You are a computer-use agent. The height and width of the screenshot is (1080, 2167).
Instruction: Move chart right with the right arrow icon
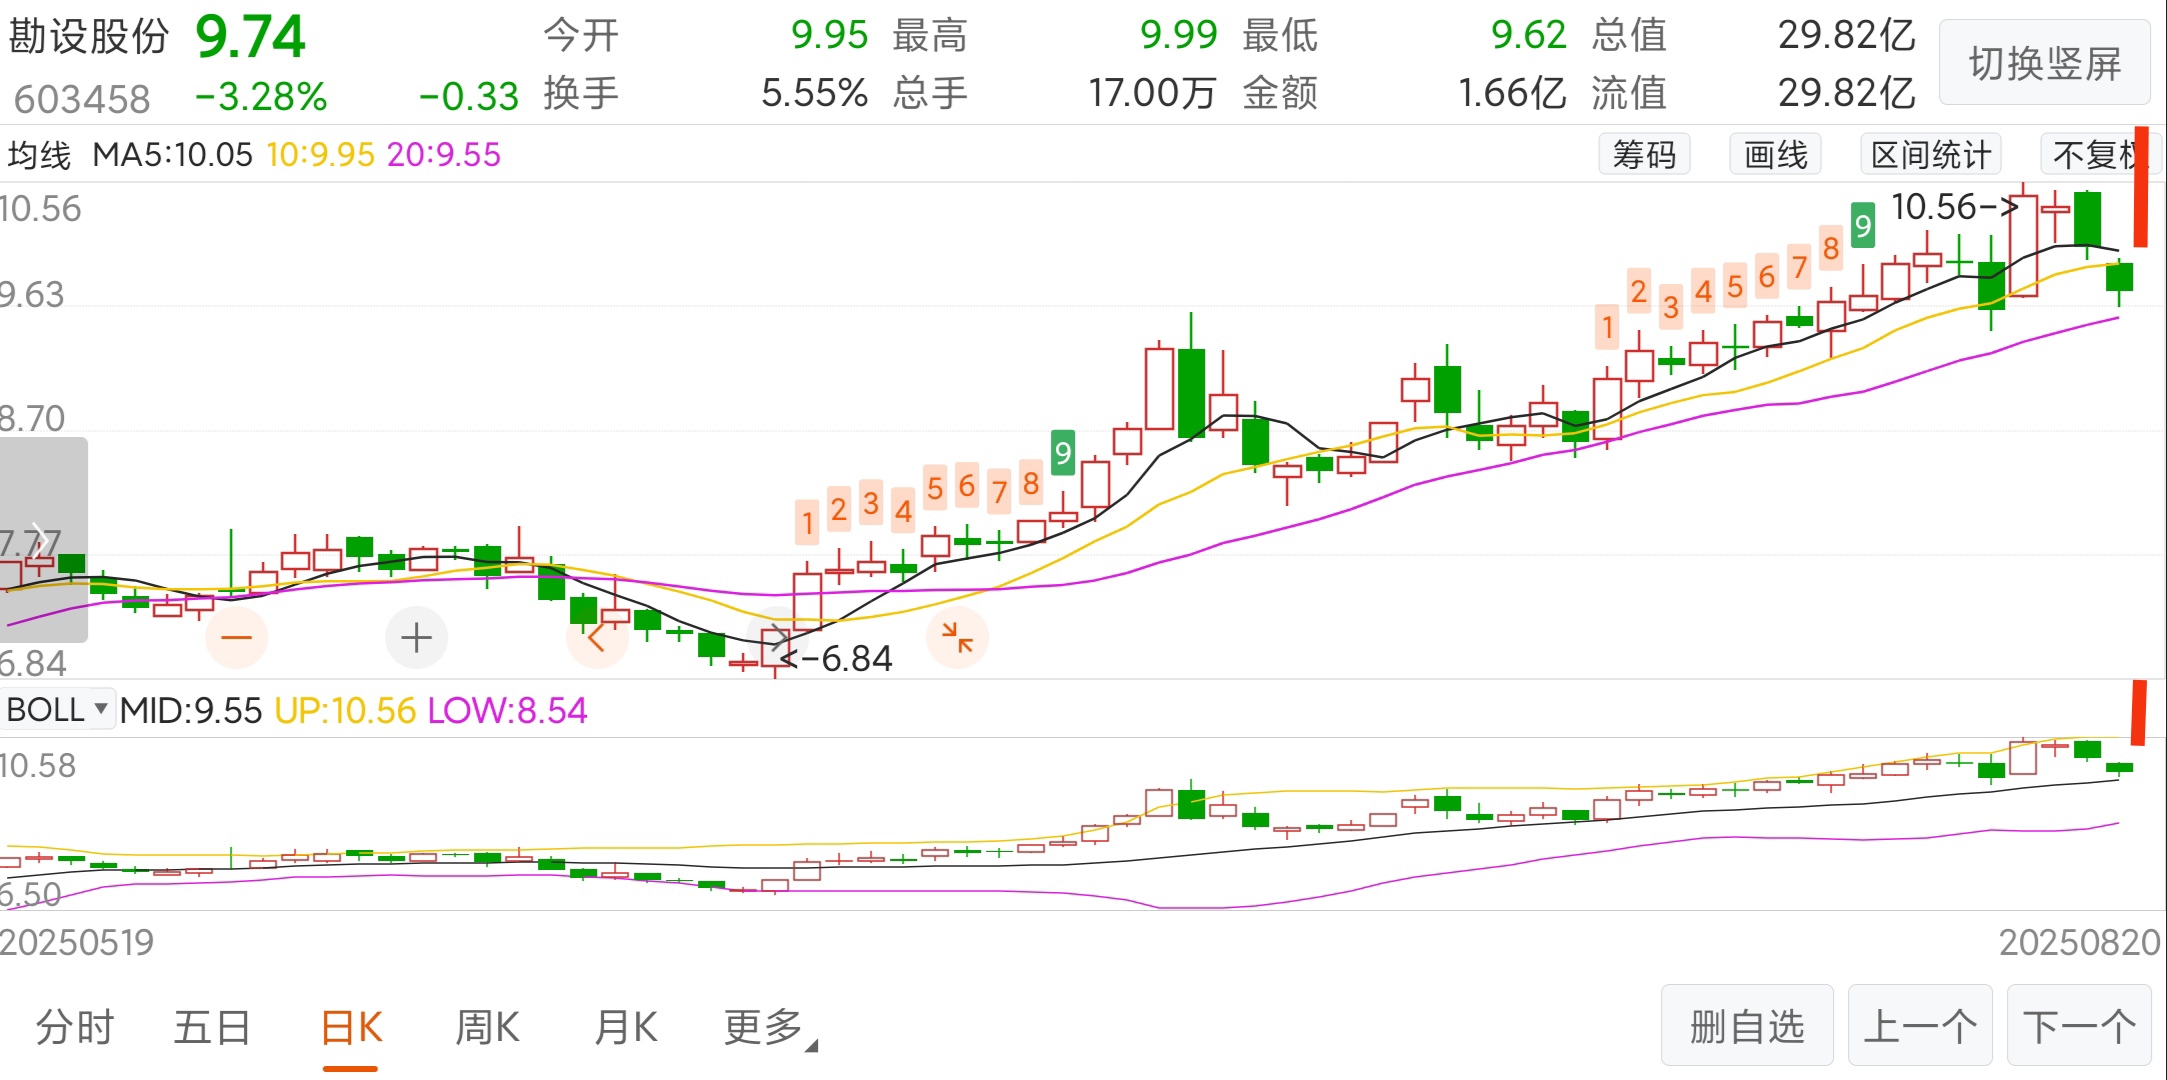coord(776,637)
